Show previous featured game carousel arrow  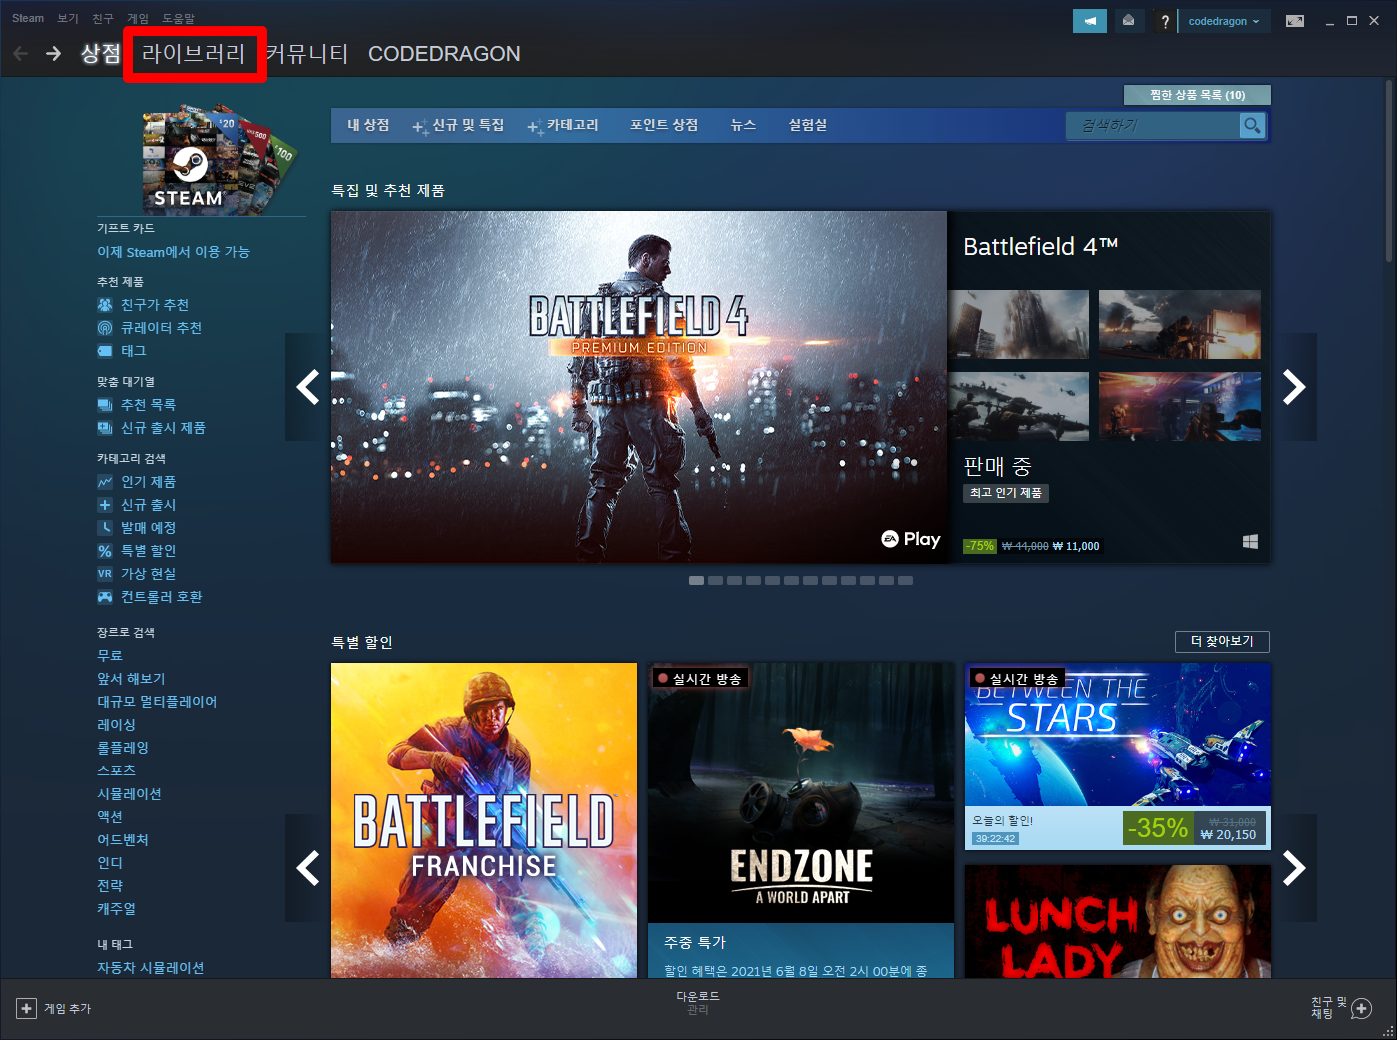coord(308,387)
